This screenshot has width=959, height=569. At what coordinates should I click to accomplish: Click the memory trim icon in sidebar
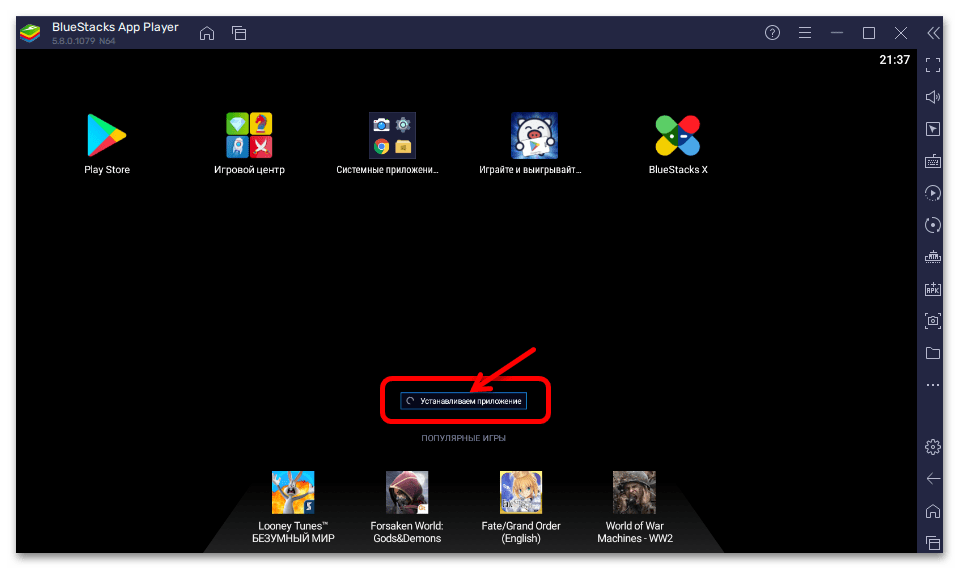point(933,257)
